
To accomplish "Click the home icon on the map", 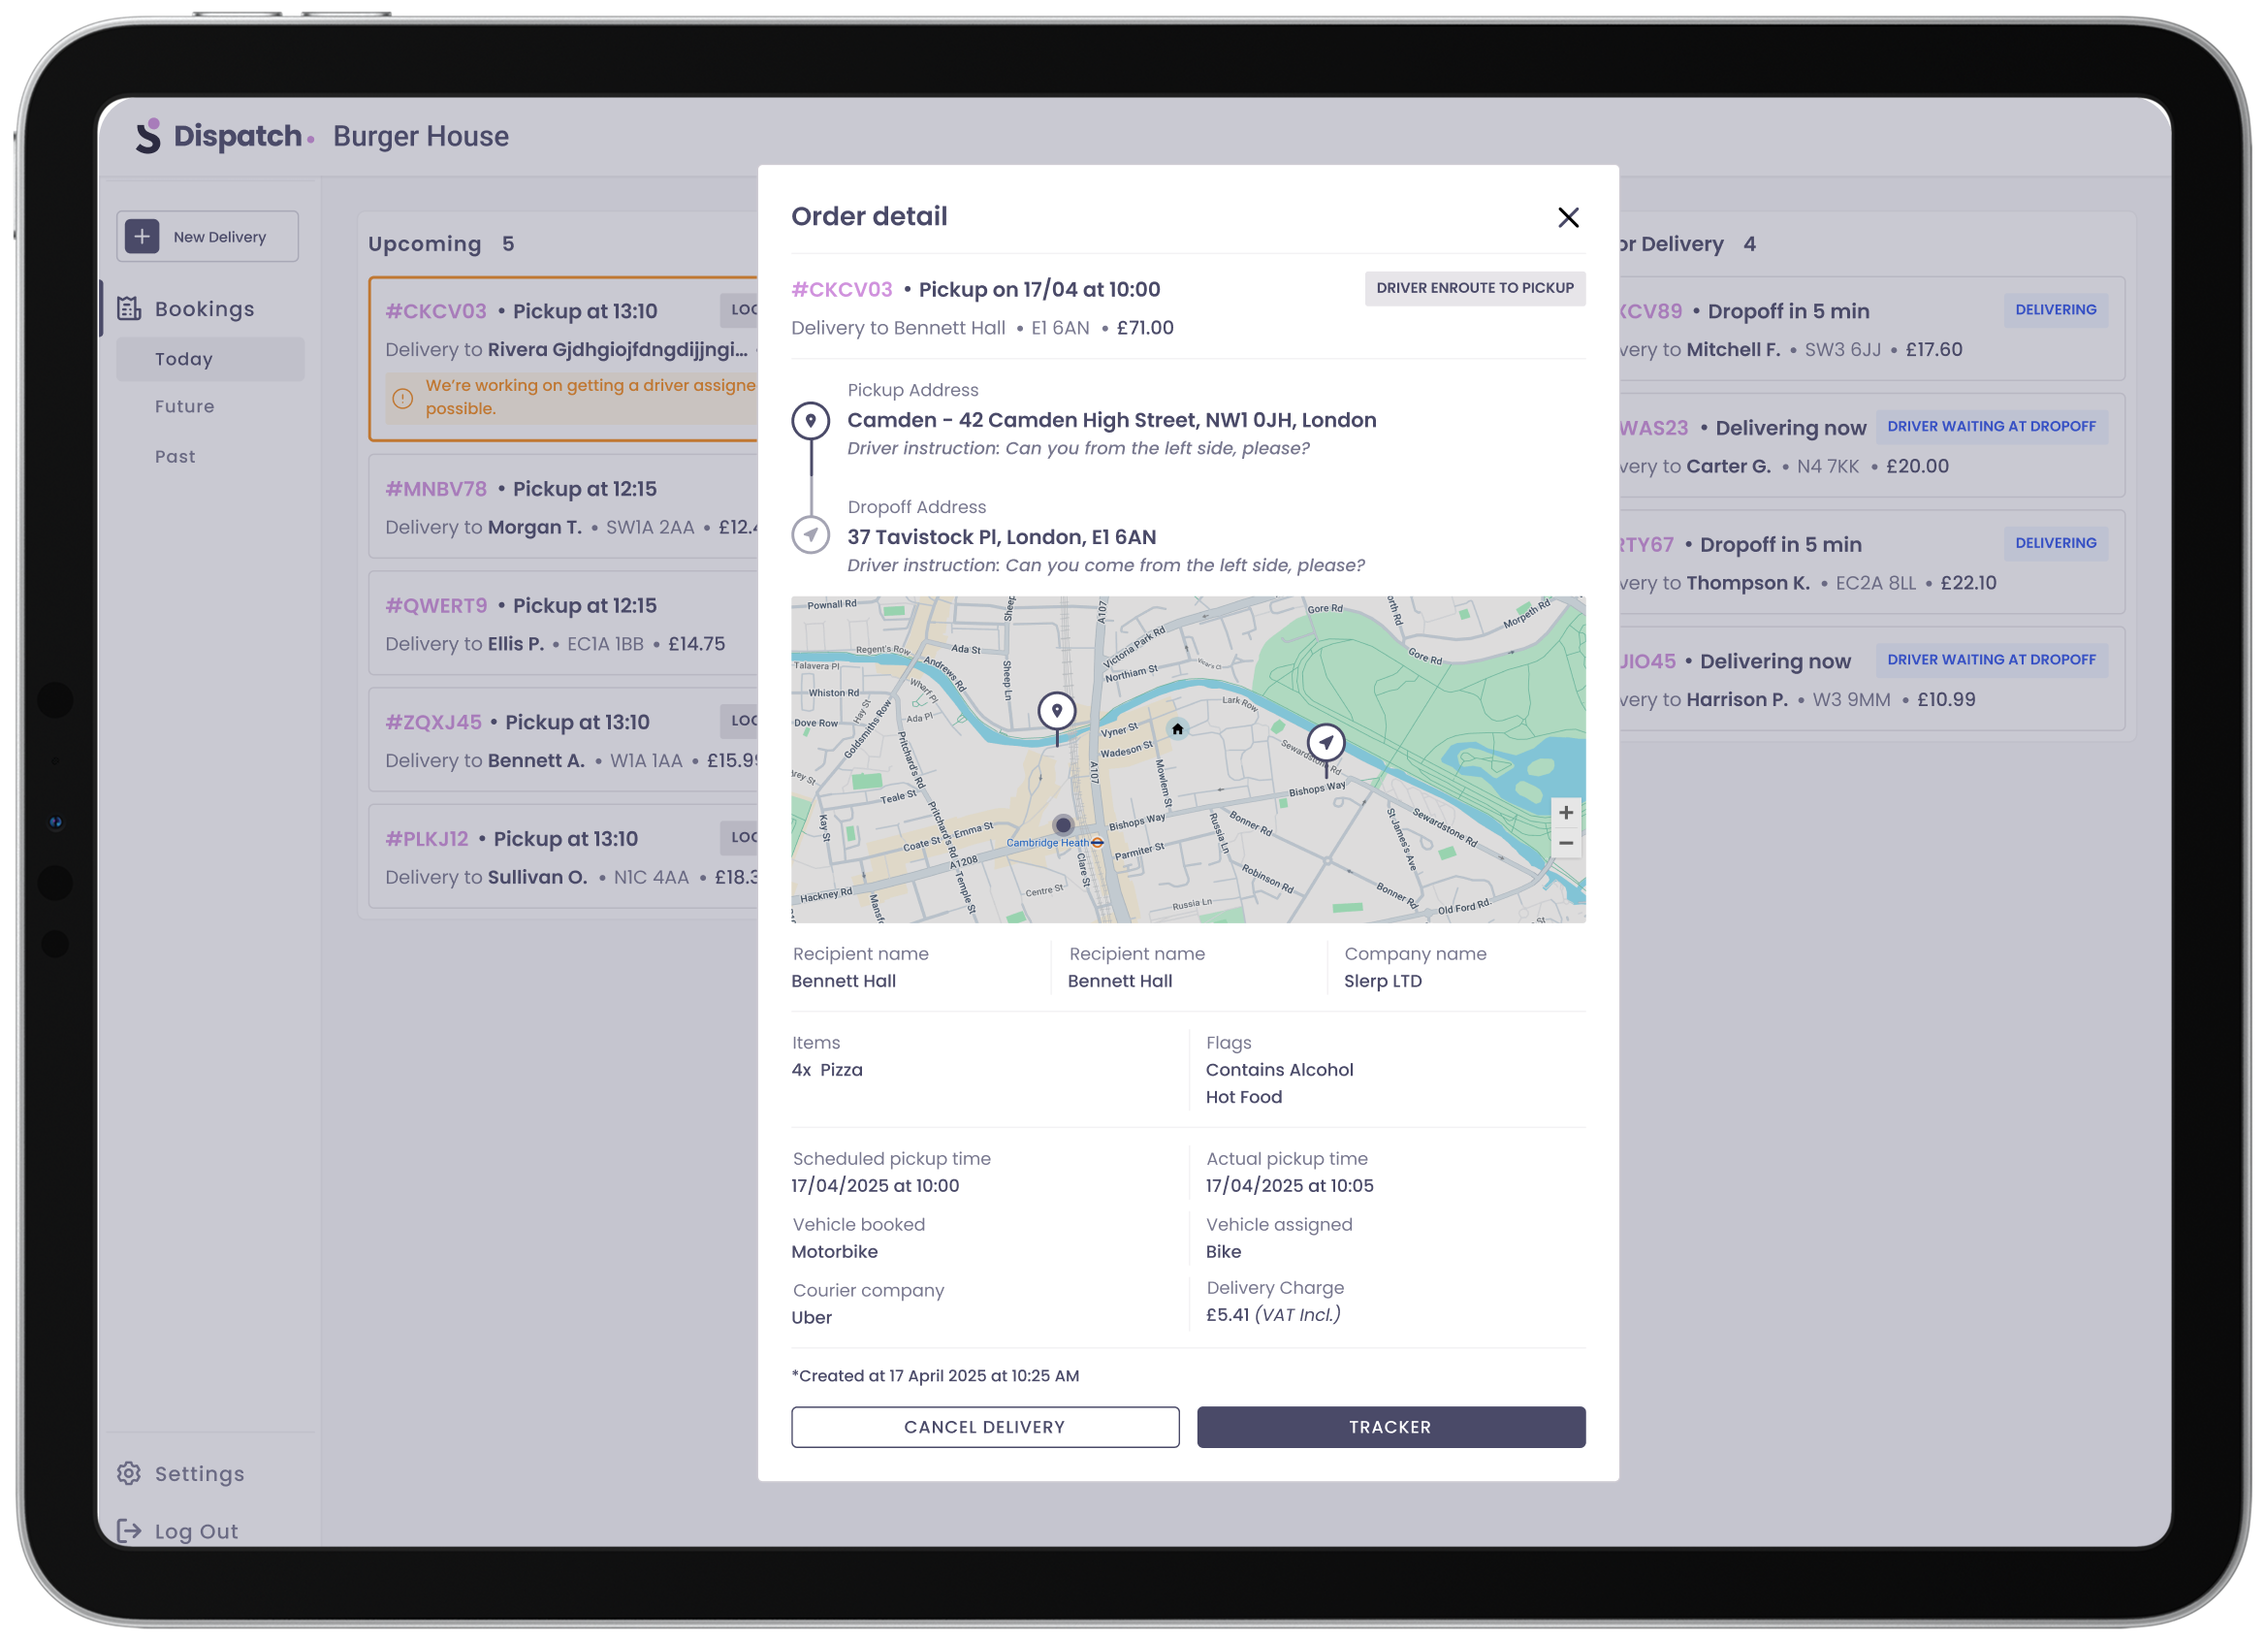I will coord(1177,729).
